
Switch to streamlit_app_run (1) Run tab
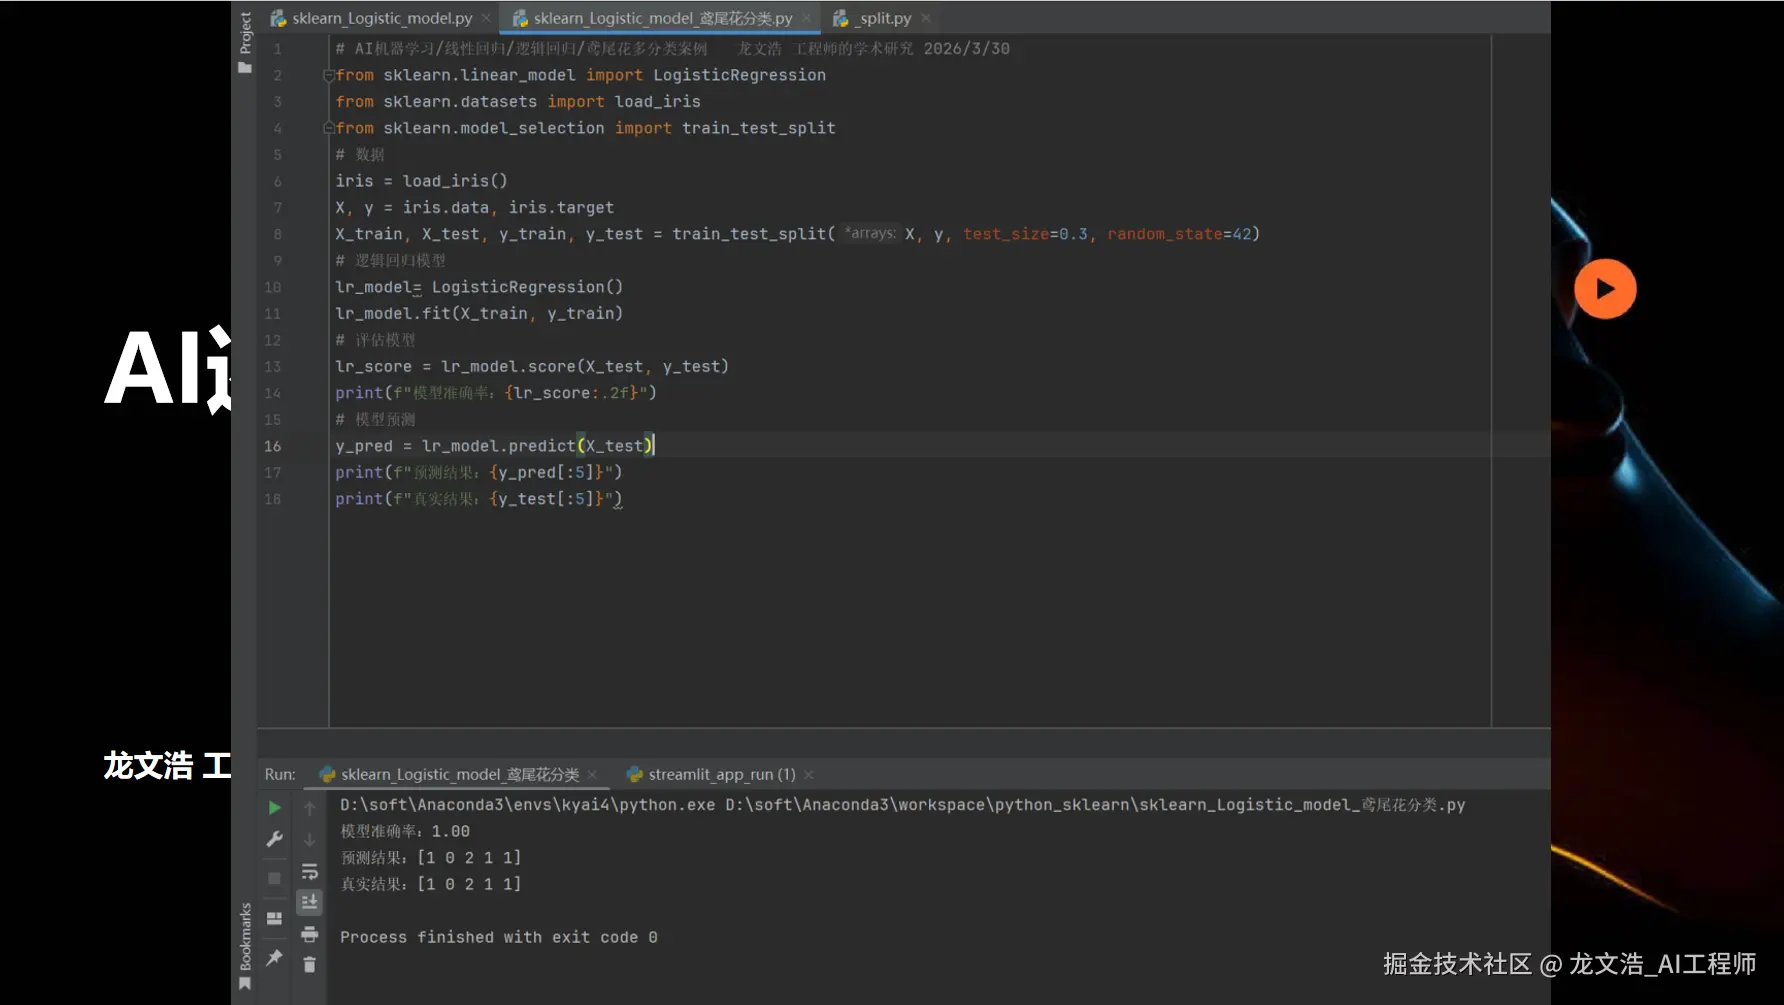point(721,774)
